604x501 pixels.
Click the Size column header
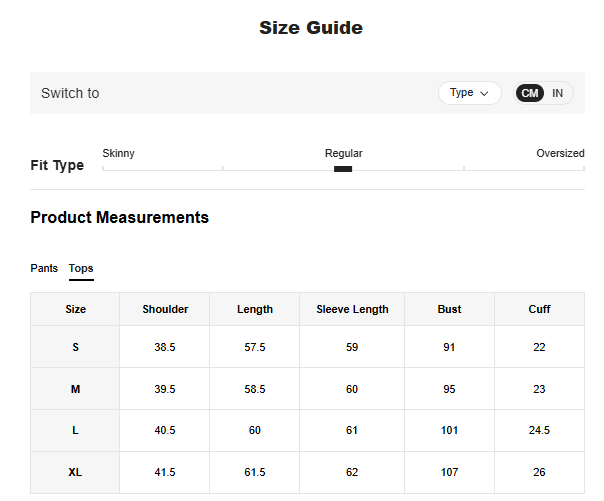[x=75, y=309]
